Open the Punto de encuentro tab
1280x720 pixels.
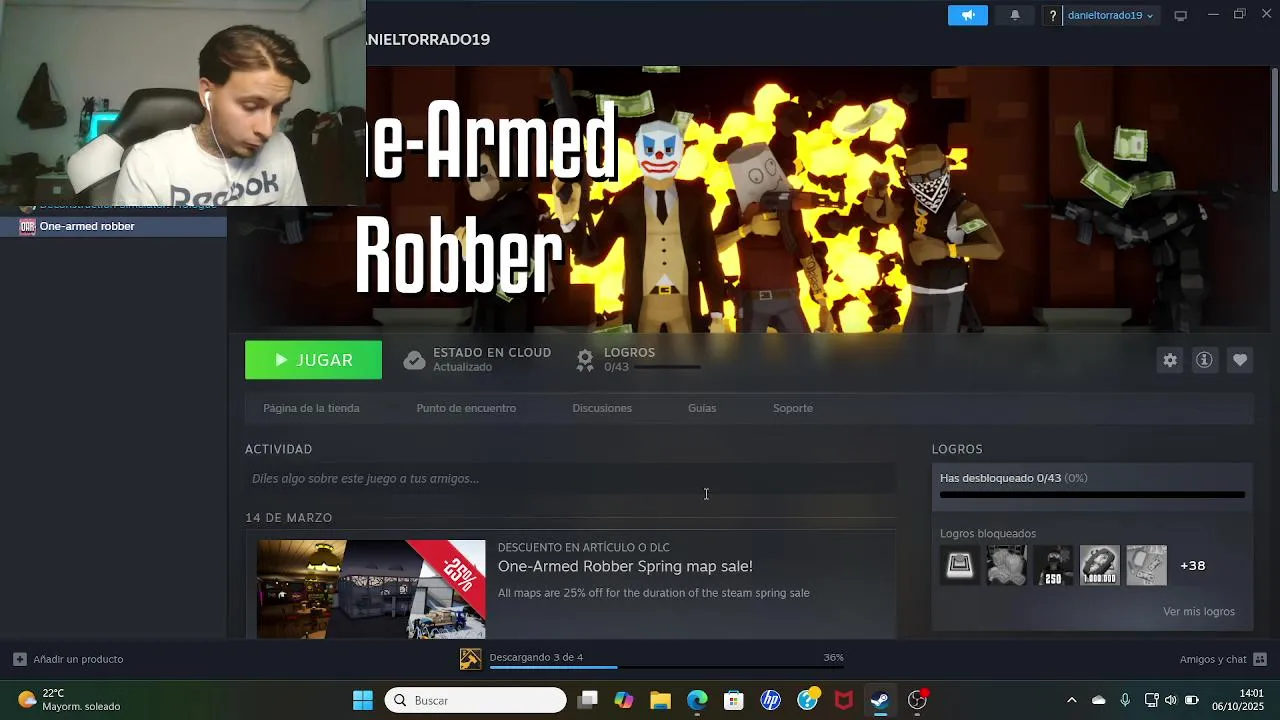click(466, 408)
